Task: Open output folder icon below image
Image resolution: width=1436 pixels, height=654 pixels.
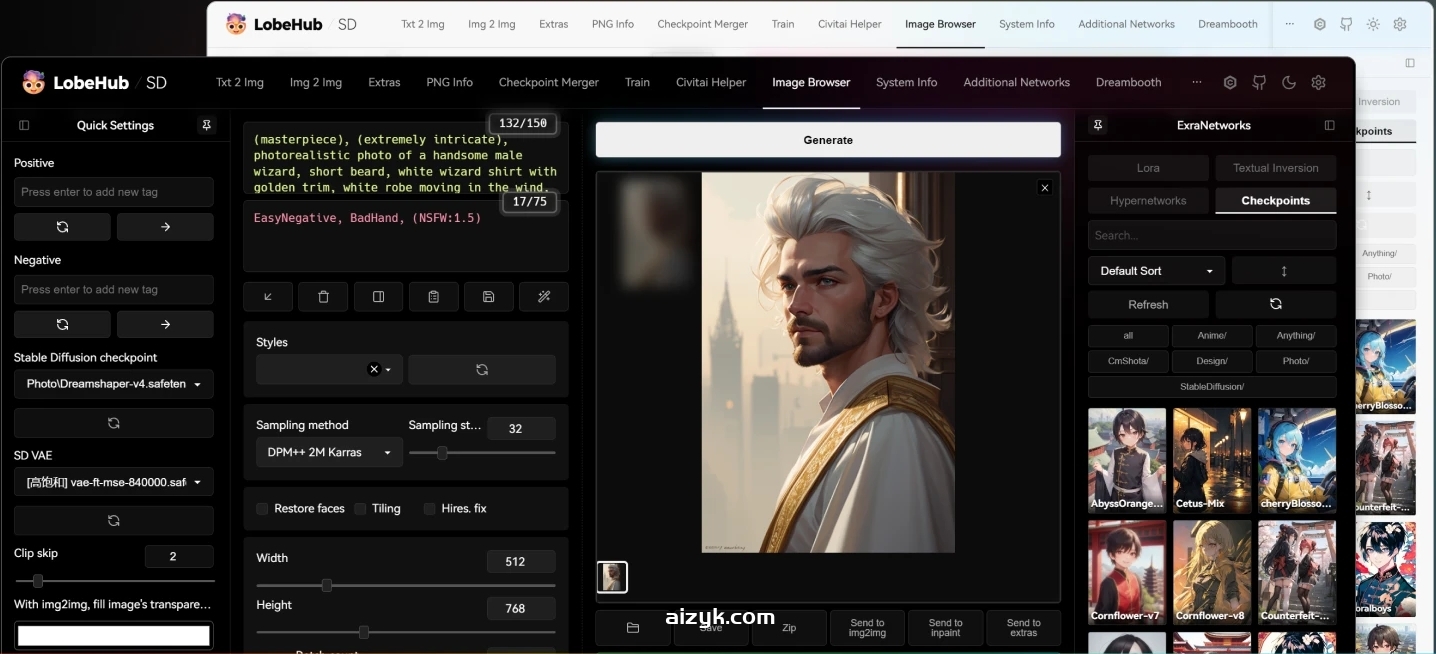Action: 633,628
